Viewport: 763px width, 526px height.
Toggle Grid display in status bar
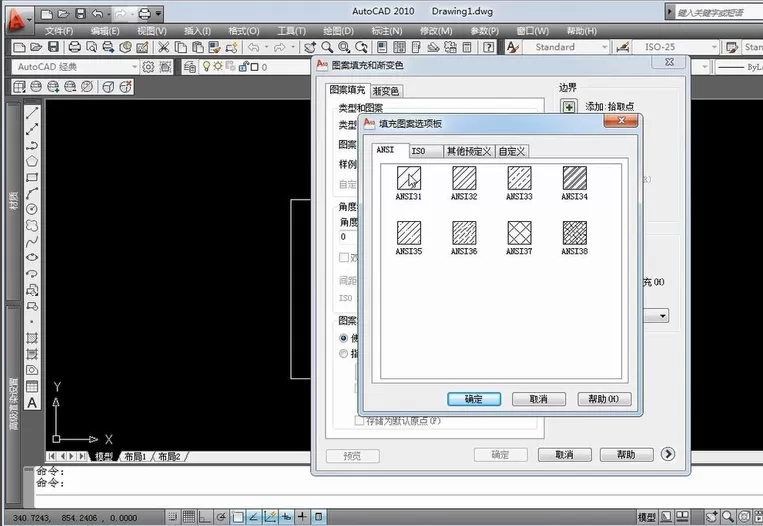[x=188, y=517]
